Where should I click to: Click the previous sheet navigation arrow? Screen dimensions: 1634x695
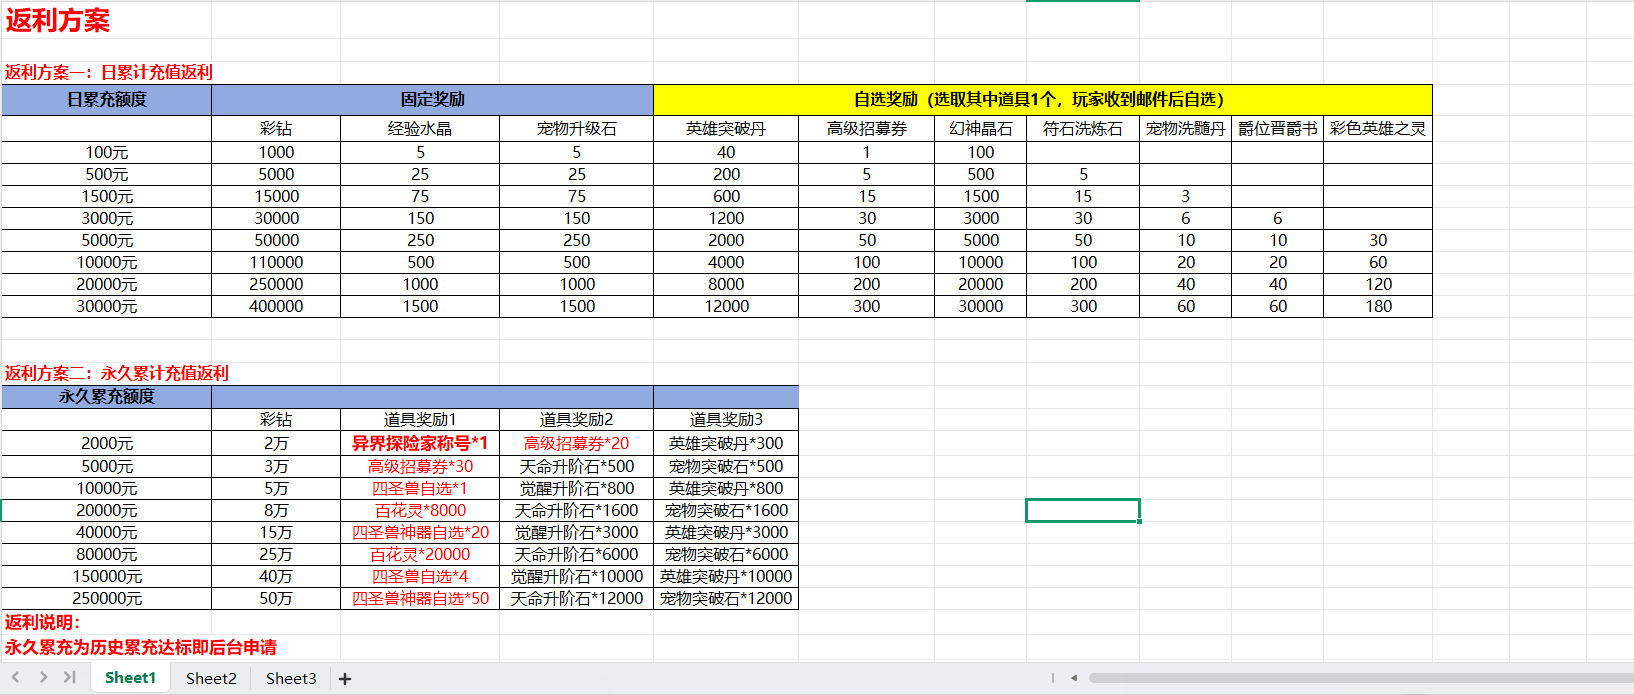click(16, 678)
